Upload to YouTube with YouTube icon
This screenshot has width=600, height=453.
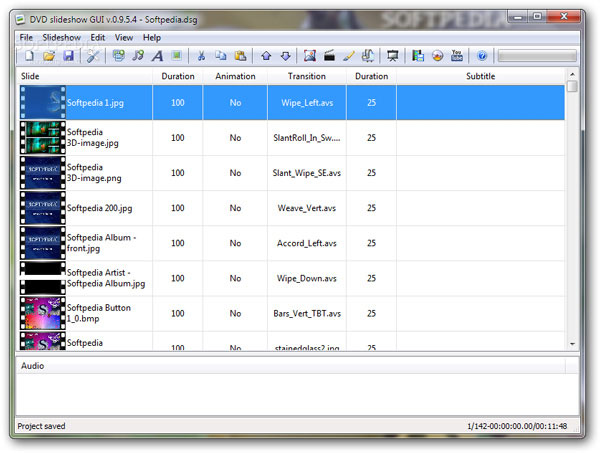(457, 56)
